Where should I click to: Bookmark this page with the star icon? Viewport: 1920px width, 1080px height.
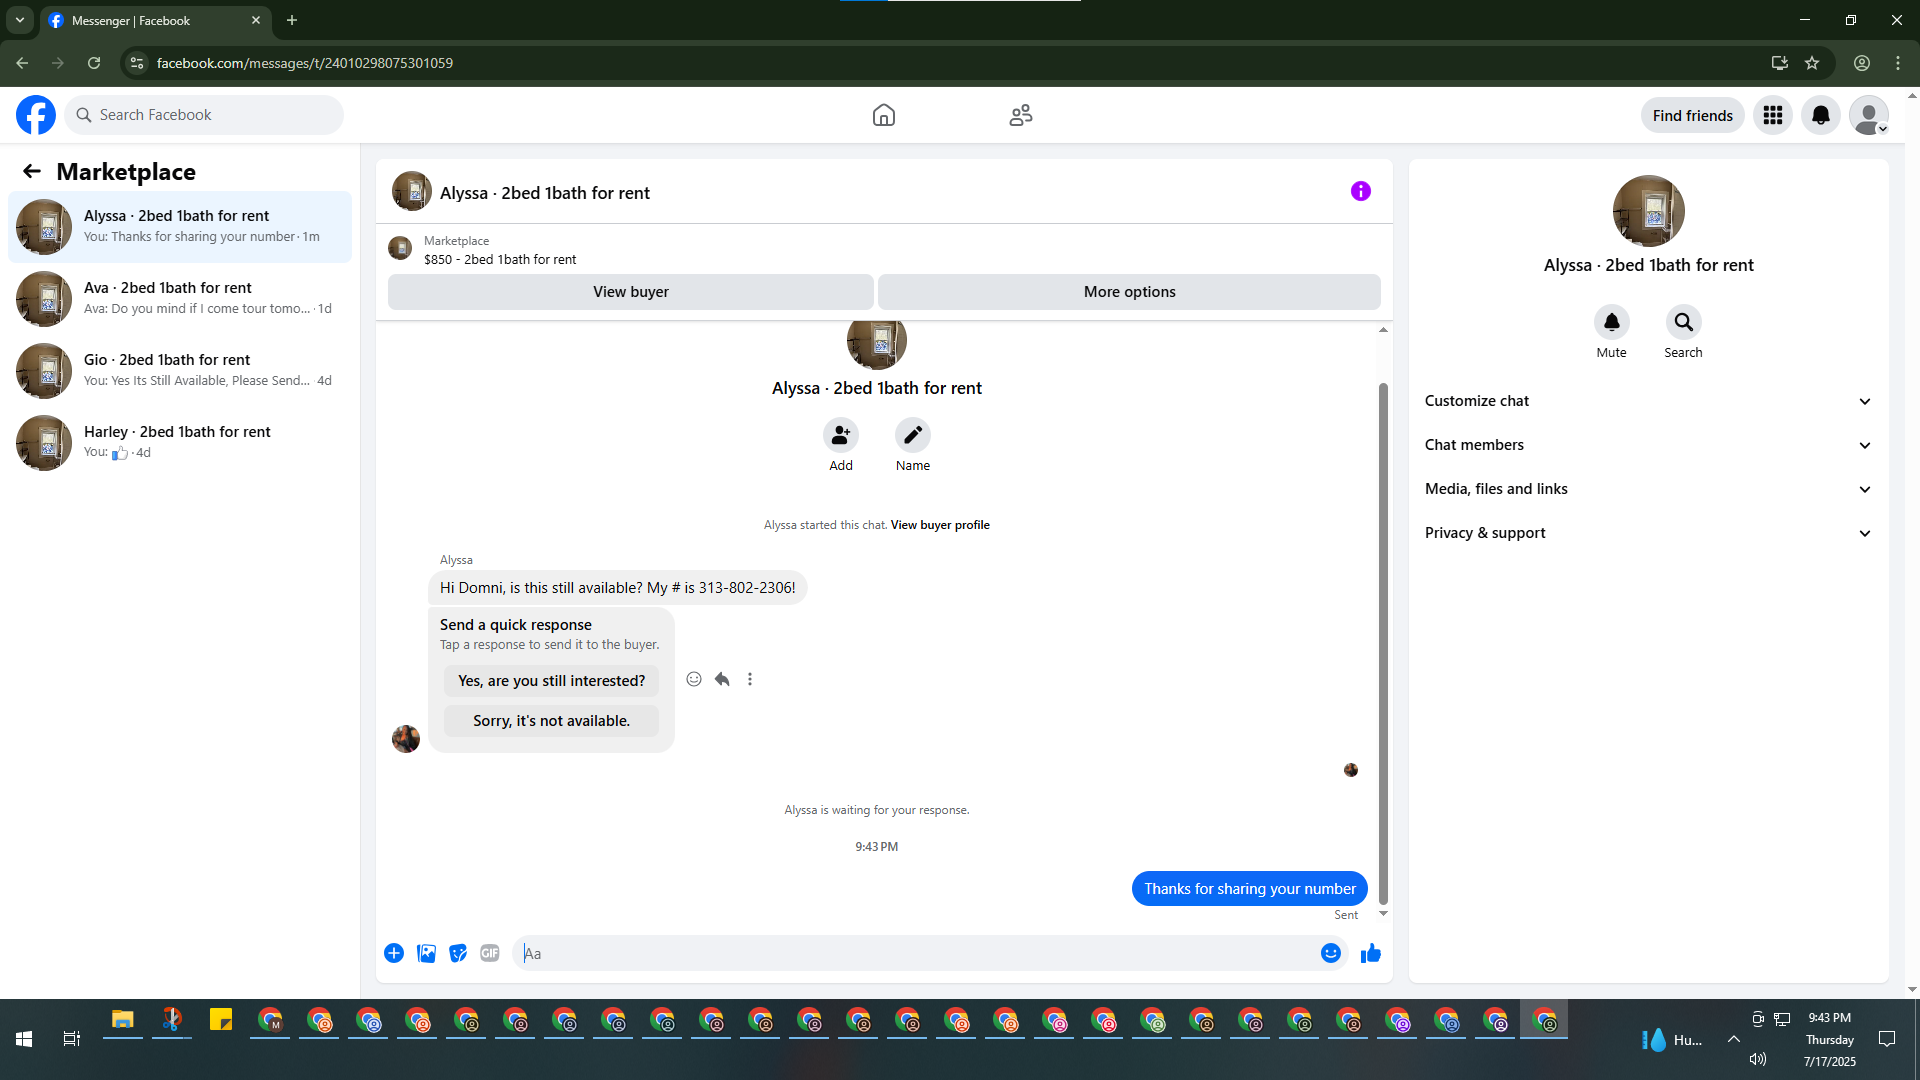tap(1812, 63)
